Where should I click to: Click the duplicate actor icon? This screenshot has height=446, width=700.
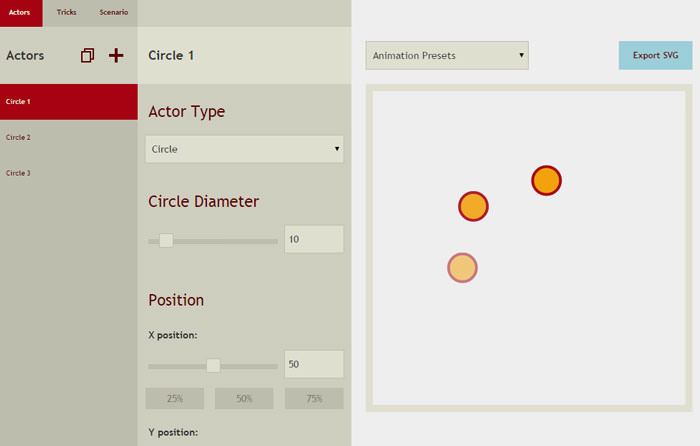[x=87, y=56]
